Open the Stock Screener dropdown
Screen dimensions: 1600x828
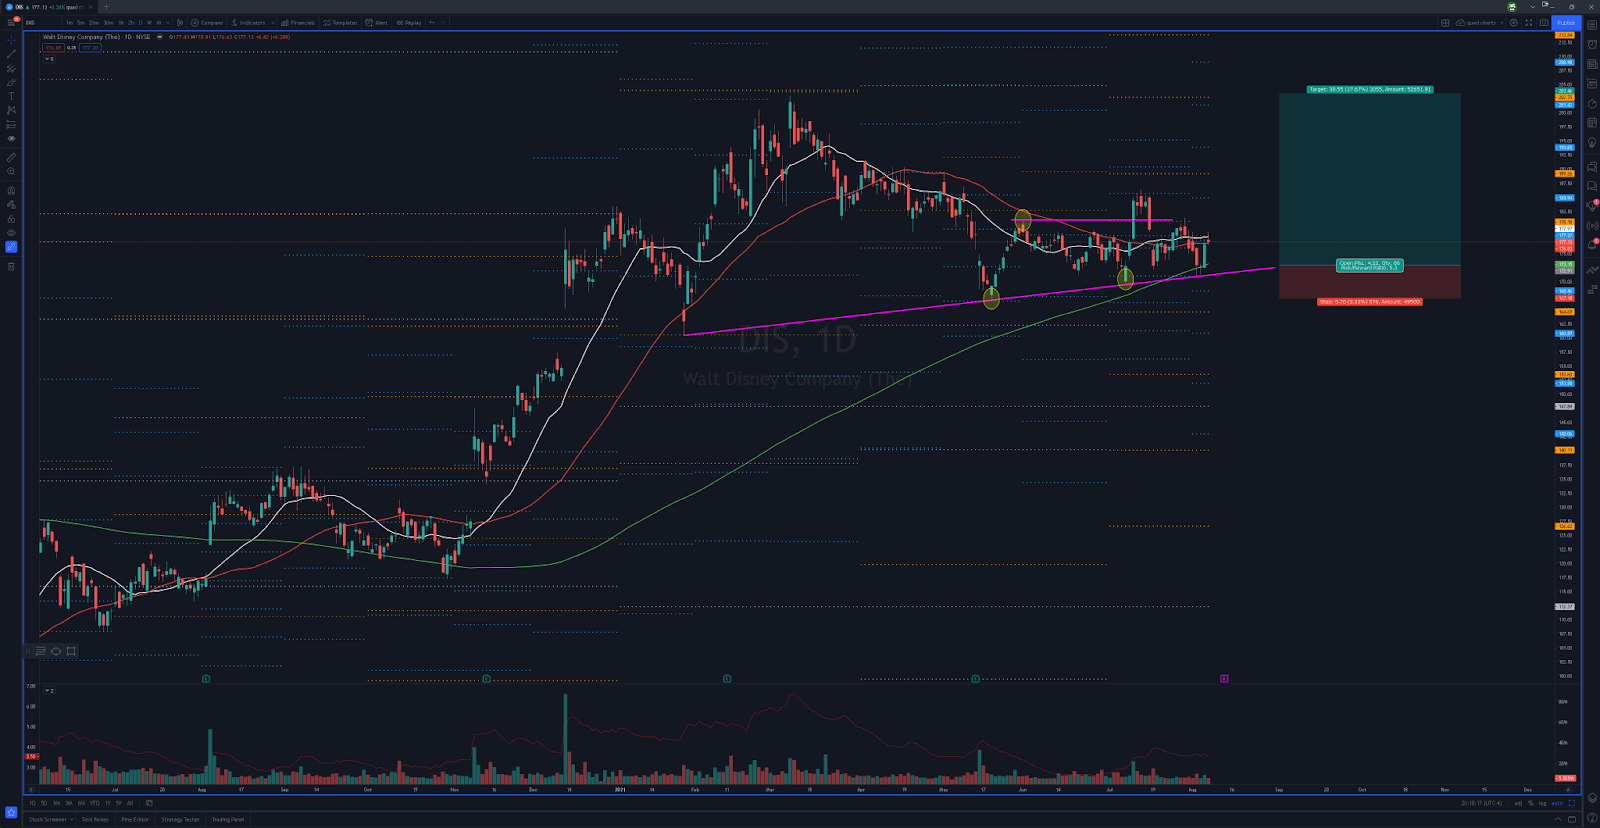click(51, 819)
